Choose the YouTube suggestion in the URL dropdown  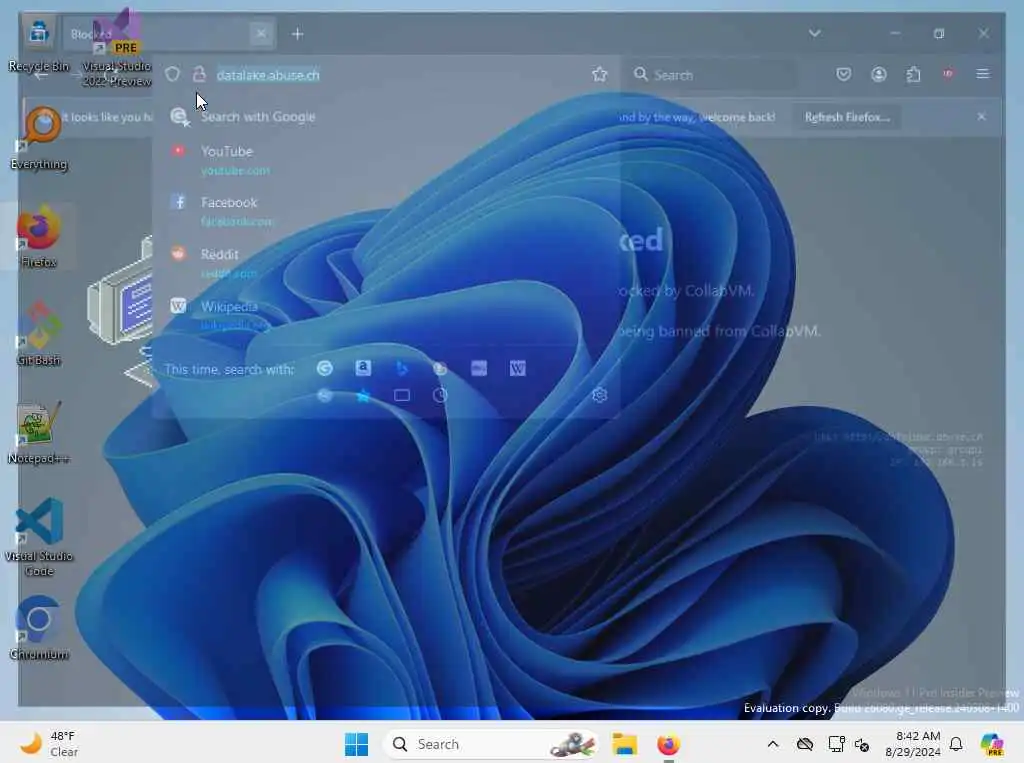pos(385,160)
